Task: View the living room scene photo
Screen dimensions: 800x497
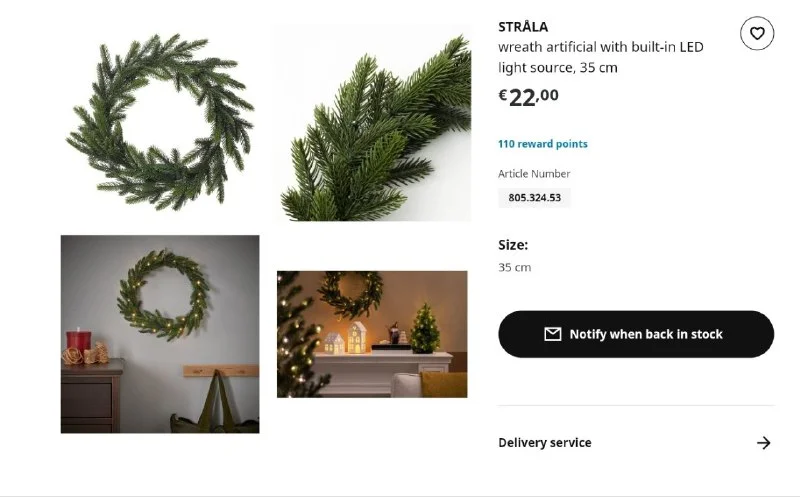Action: coord(372,334)
